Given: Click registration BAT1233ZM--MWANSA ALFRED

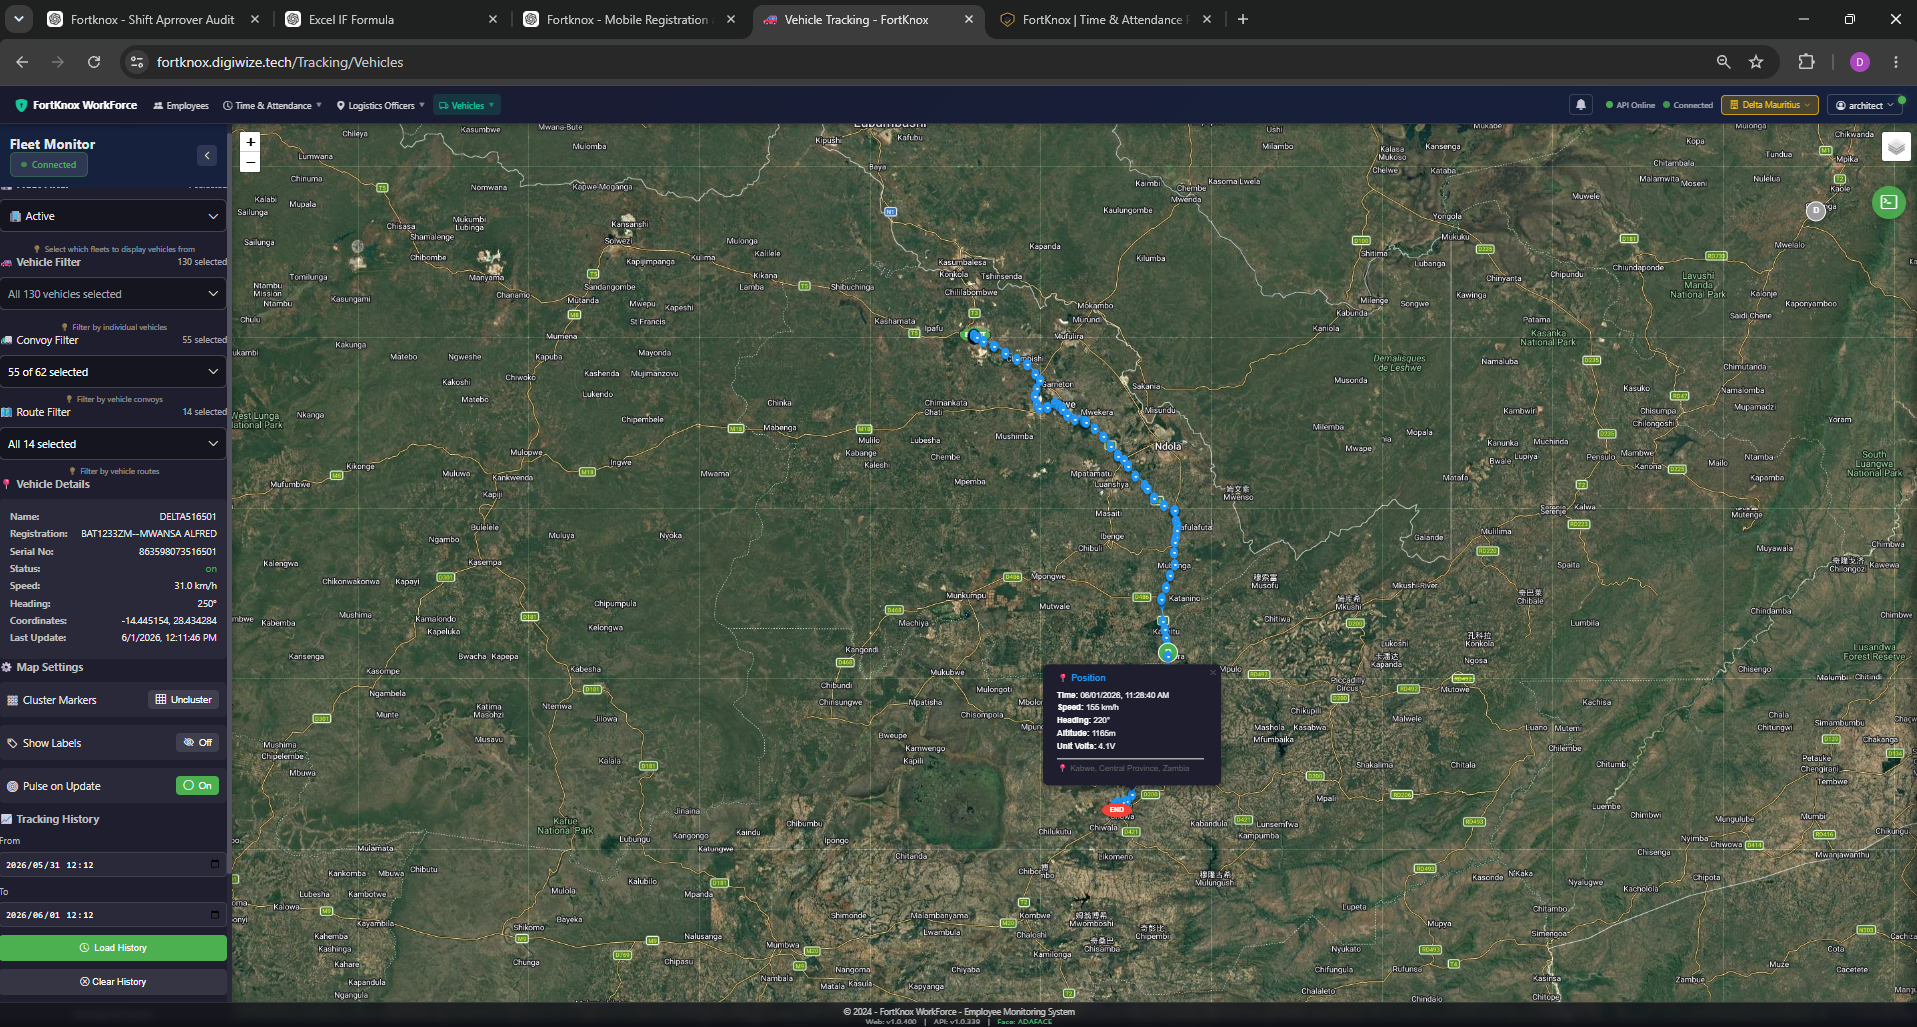Looking at the screenshot, I should coord(149,534).
